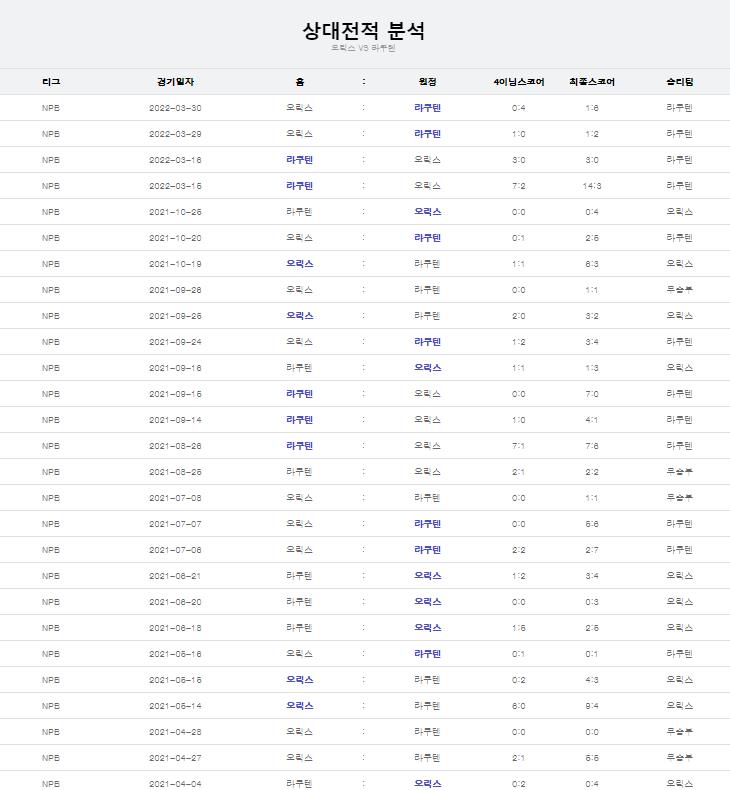Select the date cell 2021-06-20
730x790 pixels.
tap(175, 602)
